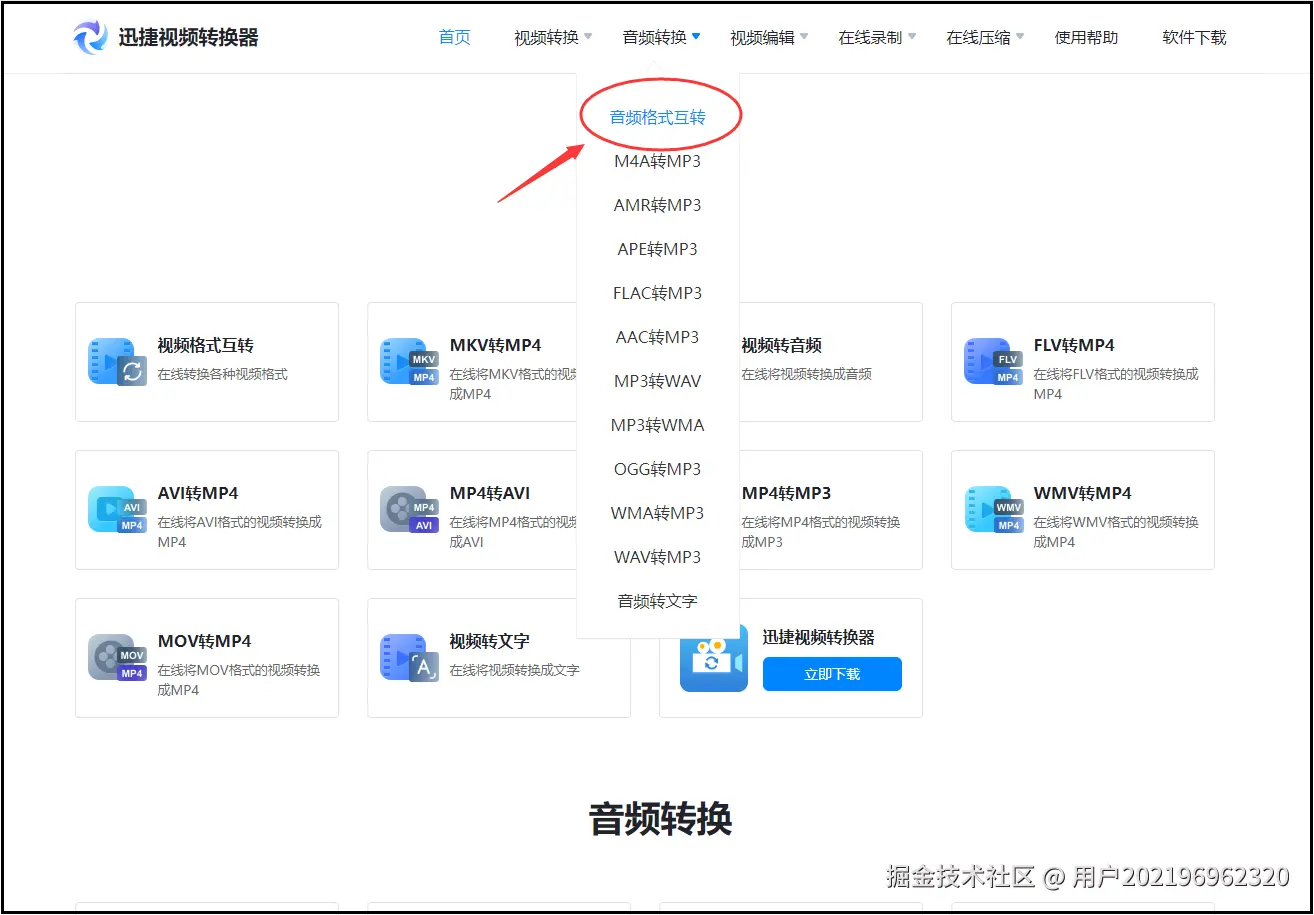Select AAC转MP3 in the dropdown
This screenshot has height=915, width=1314.
click(x=658, y=337)
